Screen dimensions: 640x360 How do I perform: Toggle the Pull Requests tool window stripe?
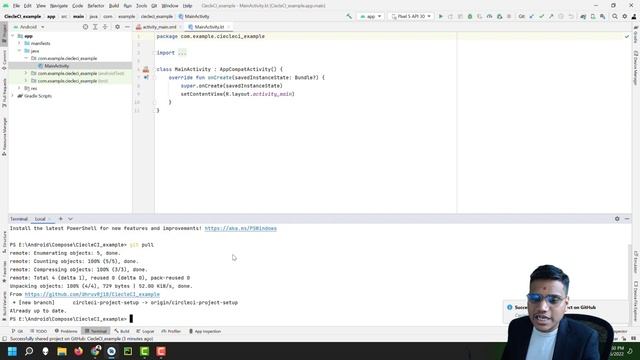click(x=4, y=93)
